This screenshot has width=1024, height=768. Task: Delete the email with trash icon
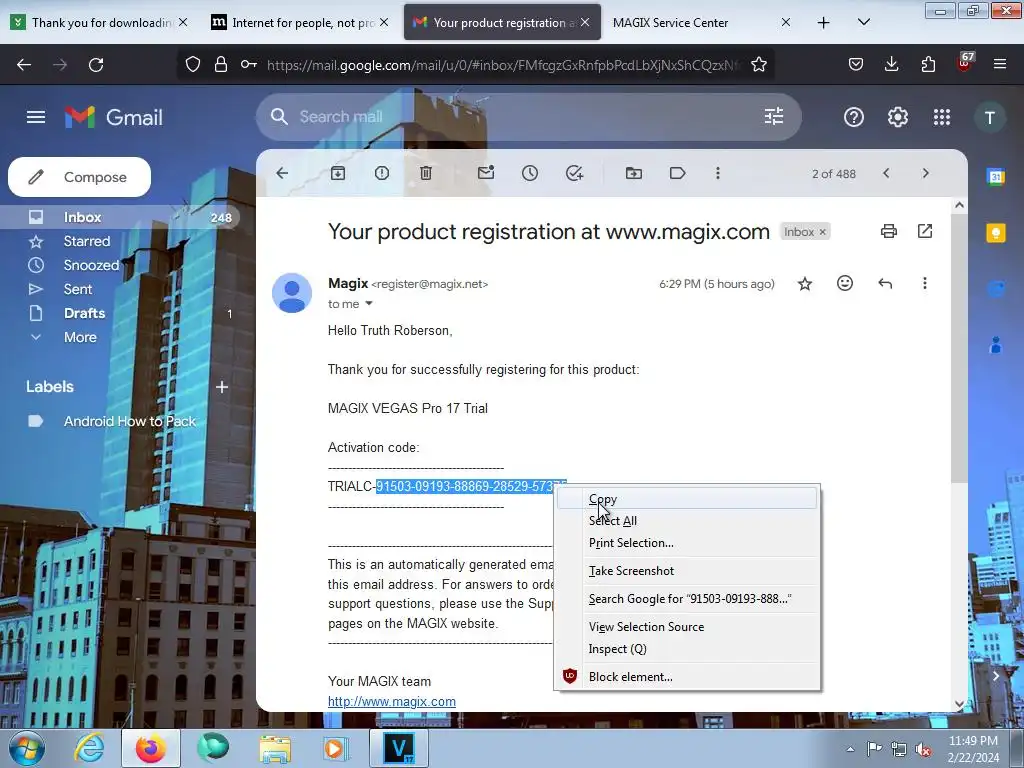coord(426,173)
